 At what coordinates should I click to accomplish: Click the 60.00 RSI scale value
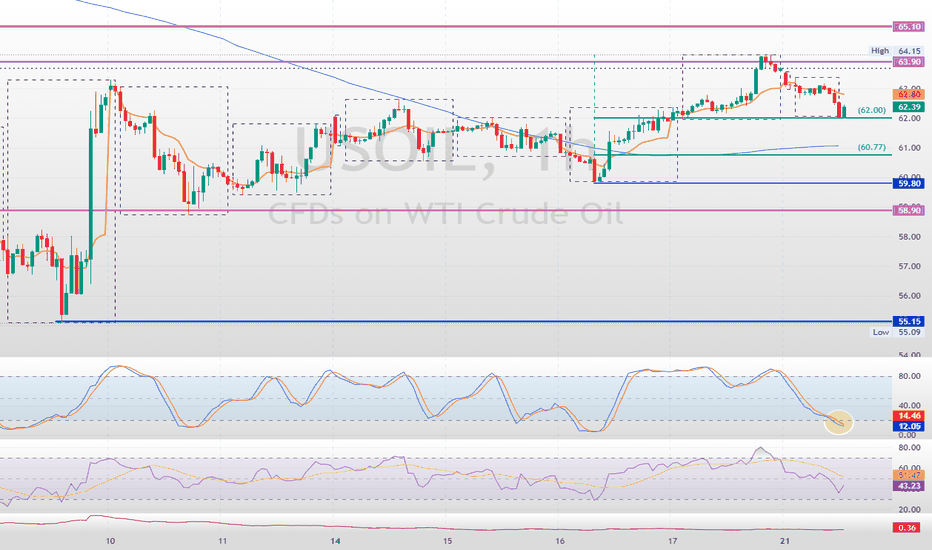tap(909, 468)
